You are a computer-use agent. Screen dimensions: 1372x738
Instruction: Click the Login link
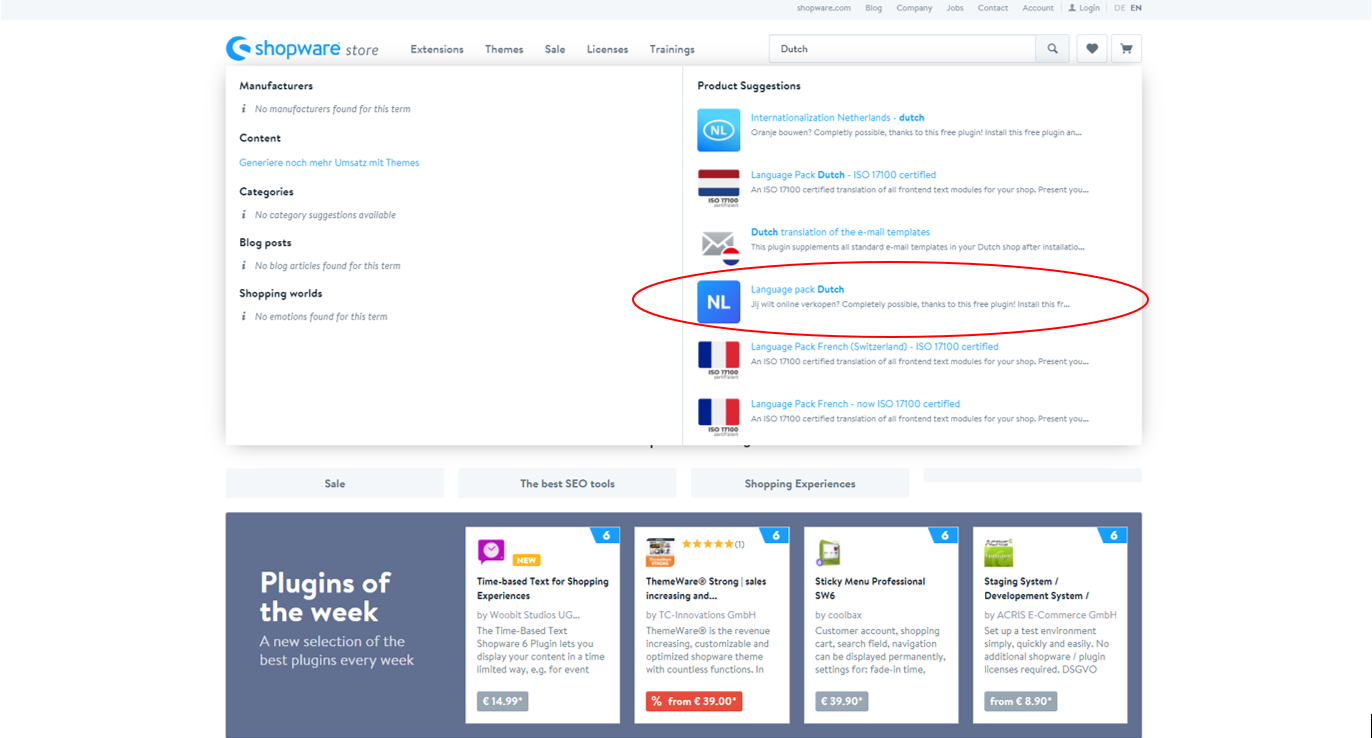(1084, 8)
